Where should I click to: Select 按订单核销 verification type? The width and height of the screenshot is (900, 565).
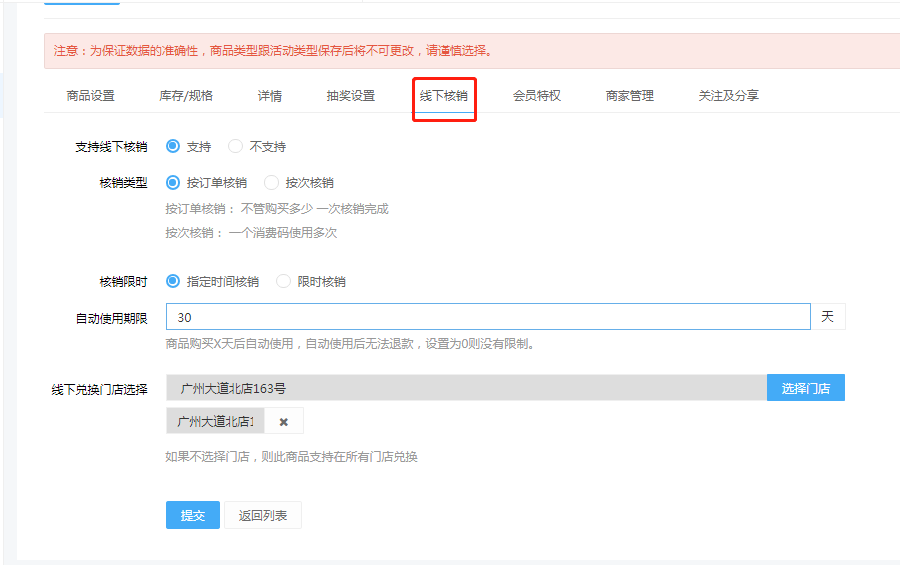tap(173, 183)
